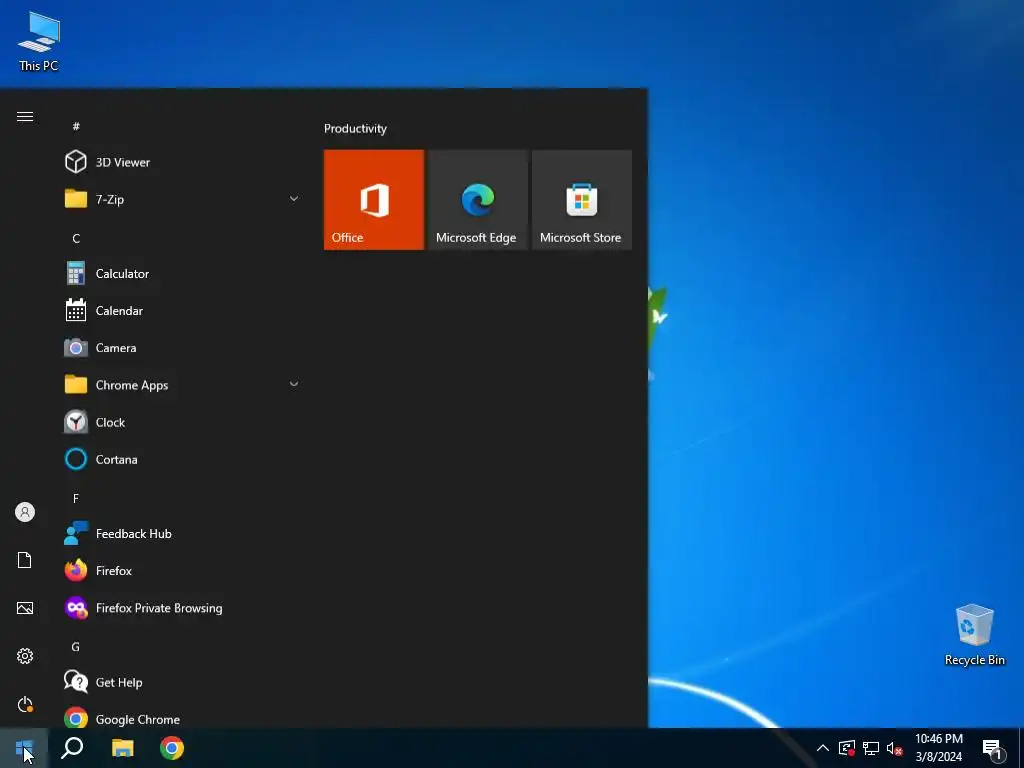Launch Google Chrome from the app list
Screen dimensions: 1024x768
180,717
